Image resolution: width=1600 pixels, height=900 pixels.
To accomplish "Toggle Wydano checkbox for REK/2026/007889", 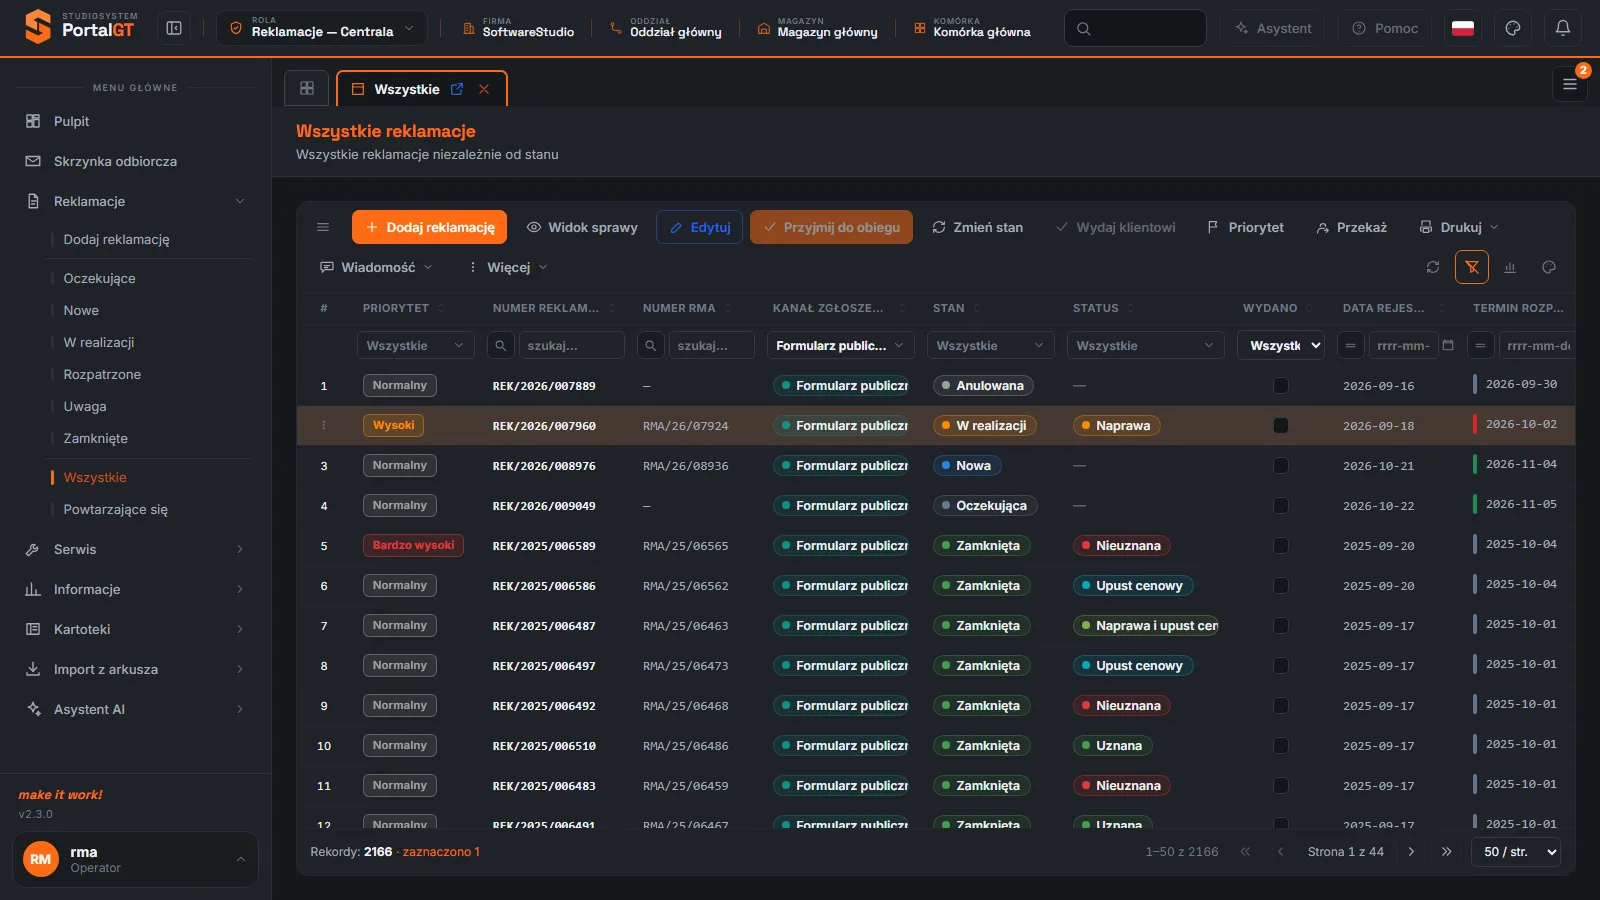I will pos(1281,385).
